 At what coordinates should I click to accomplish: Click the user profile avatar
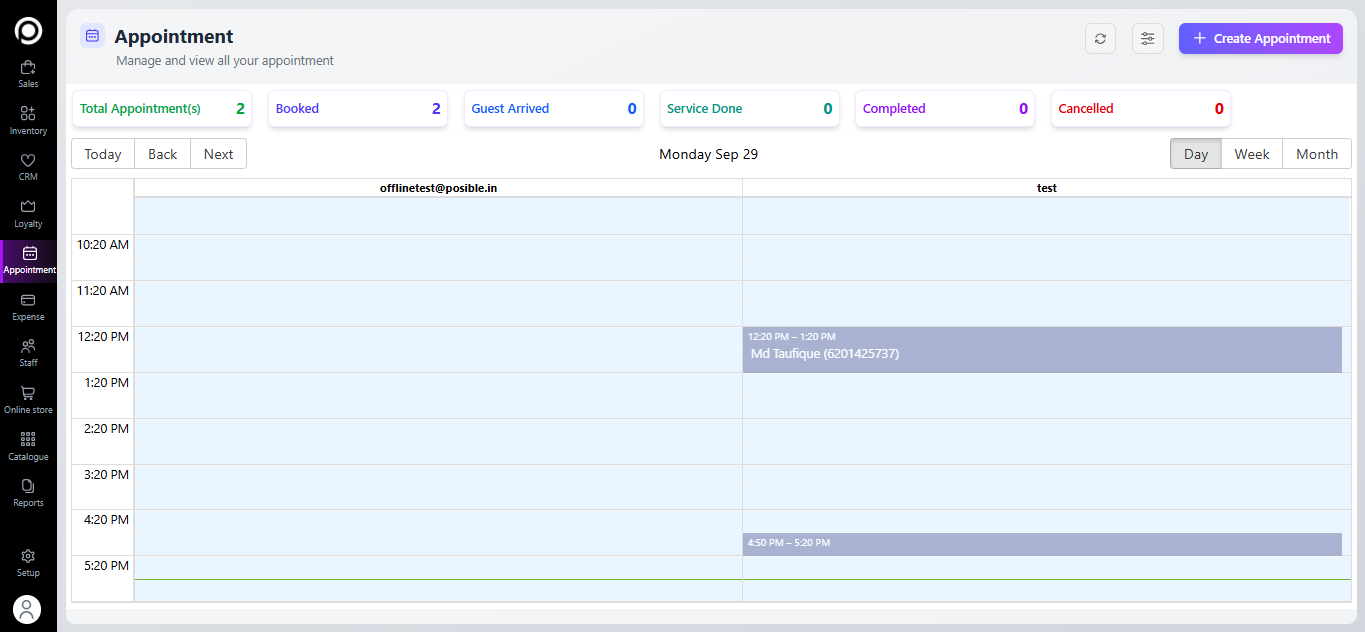point(27,609)
